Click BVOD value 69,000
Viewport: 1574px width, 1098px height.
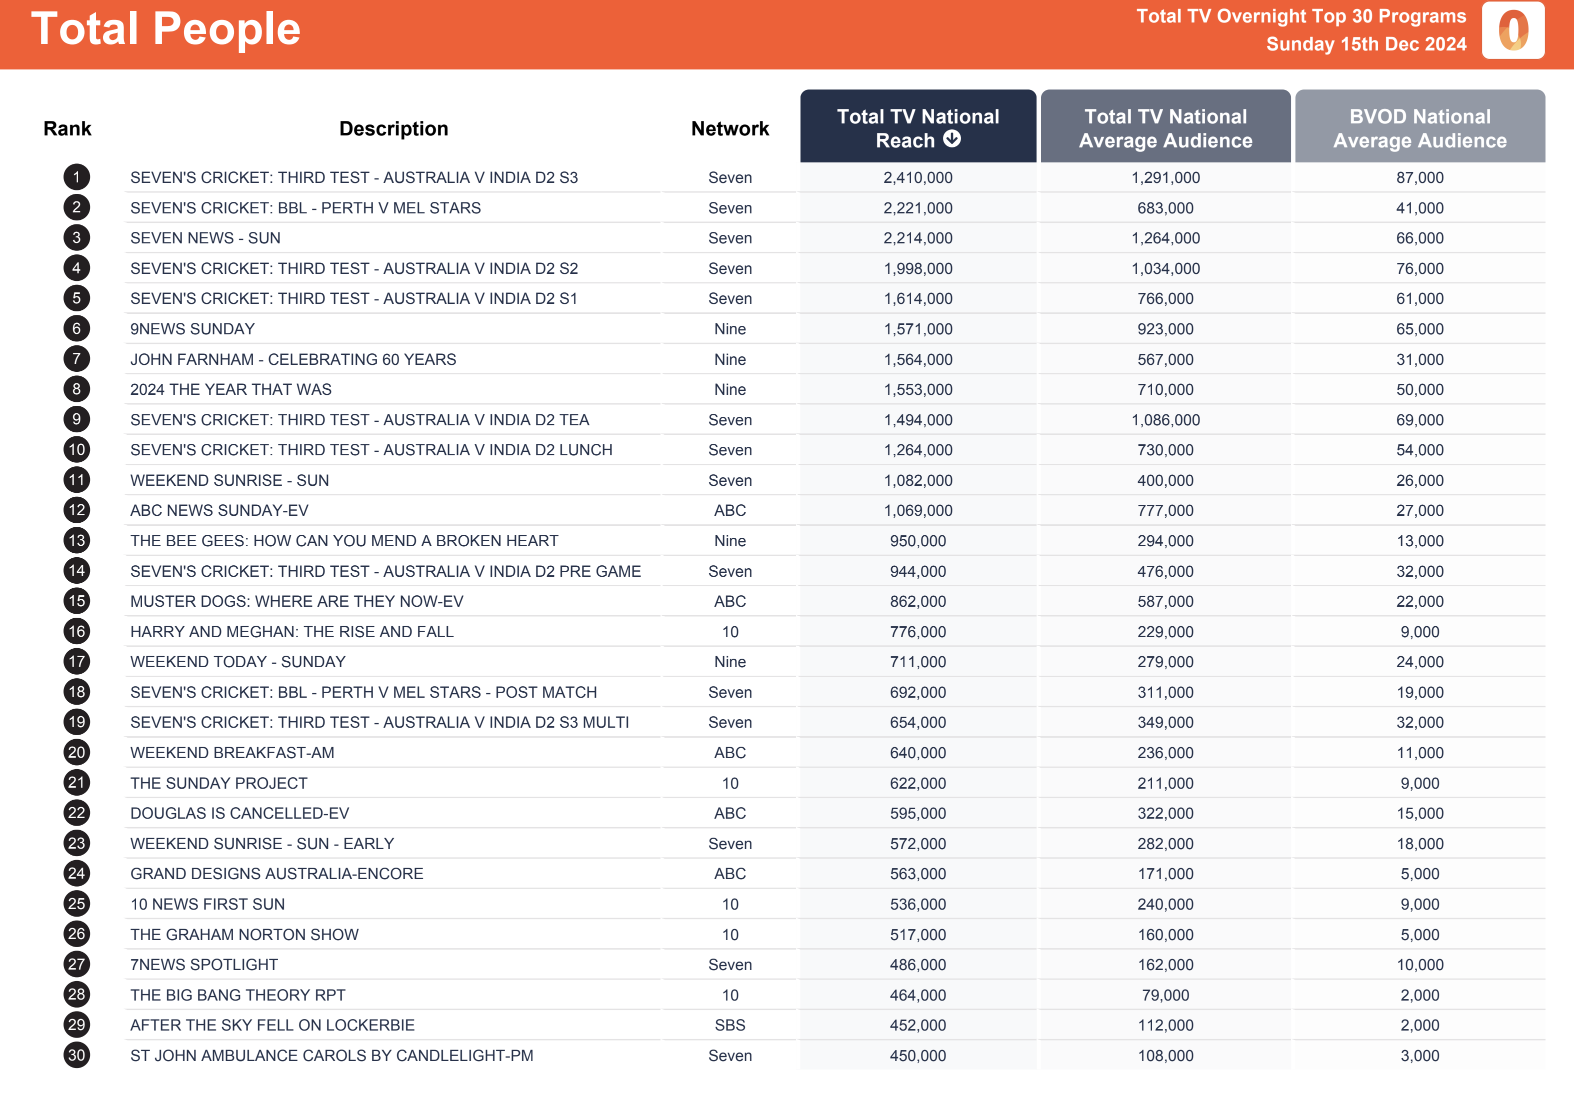click(1420, 420)
